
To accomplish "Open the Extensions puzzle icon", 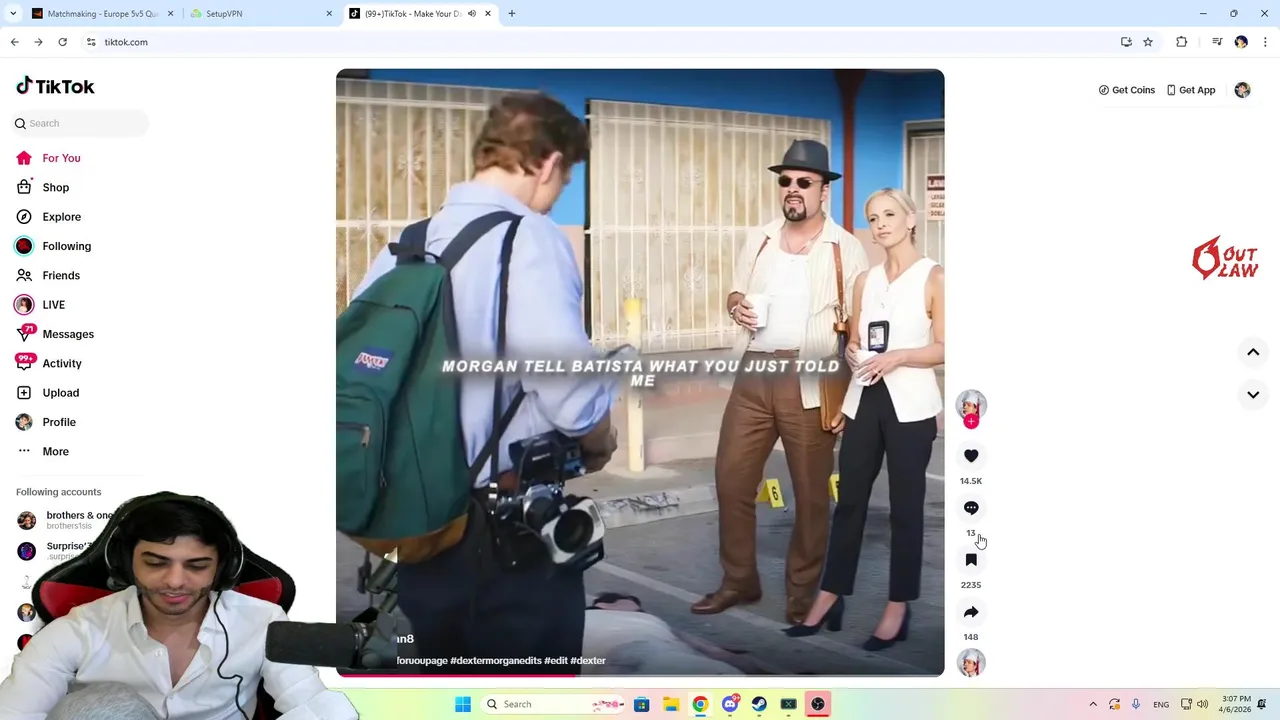I will tap(1182, 42).
